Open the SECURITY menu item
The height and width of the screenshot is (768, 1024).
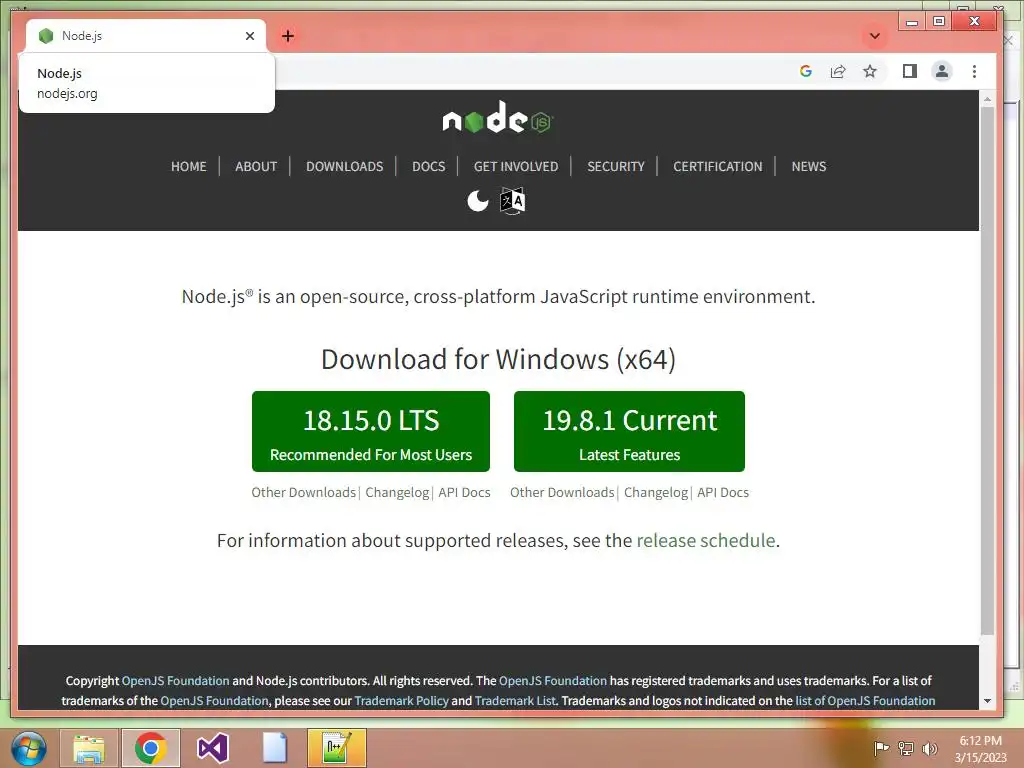616,167
